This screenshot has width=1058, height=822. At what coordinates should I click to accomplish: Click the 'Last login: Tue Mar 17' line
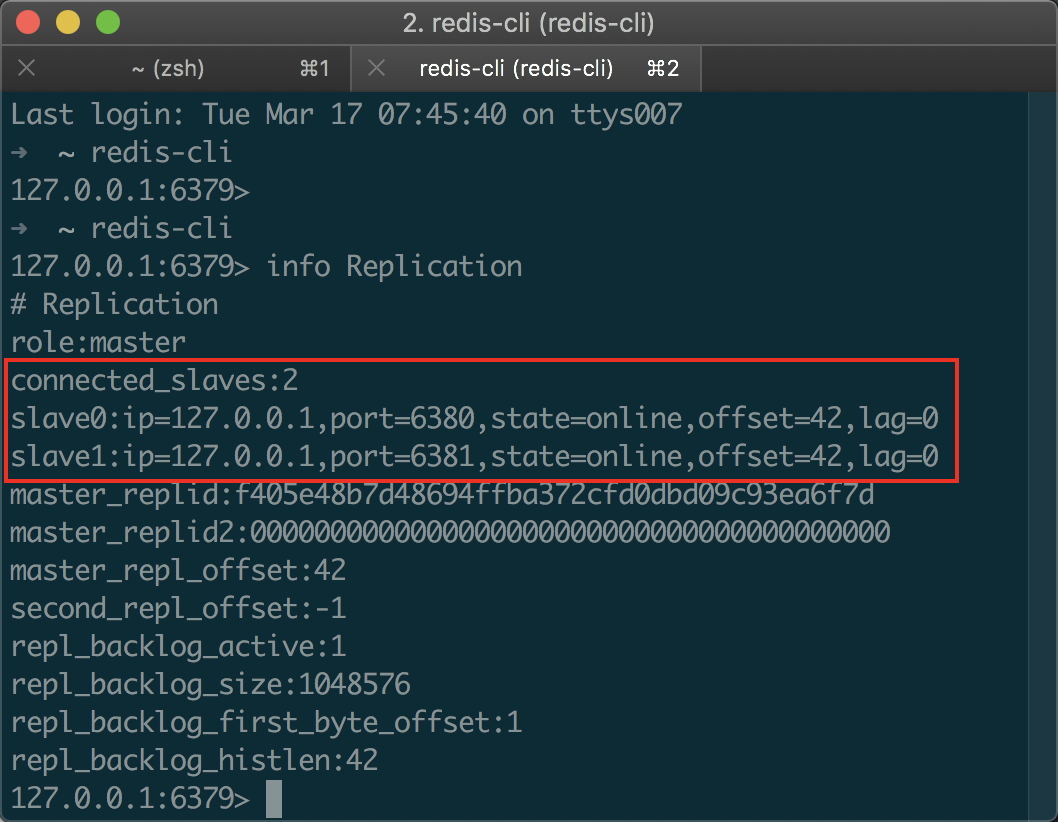tap(346, 114)
